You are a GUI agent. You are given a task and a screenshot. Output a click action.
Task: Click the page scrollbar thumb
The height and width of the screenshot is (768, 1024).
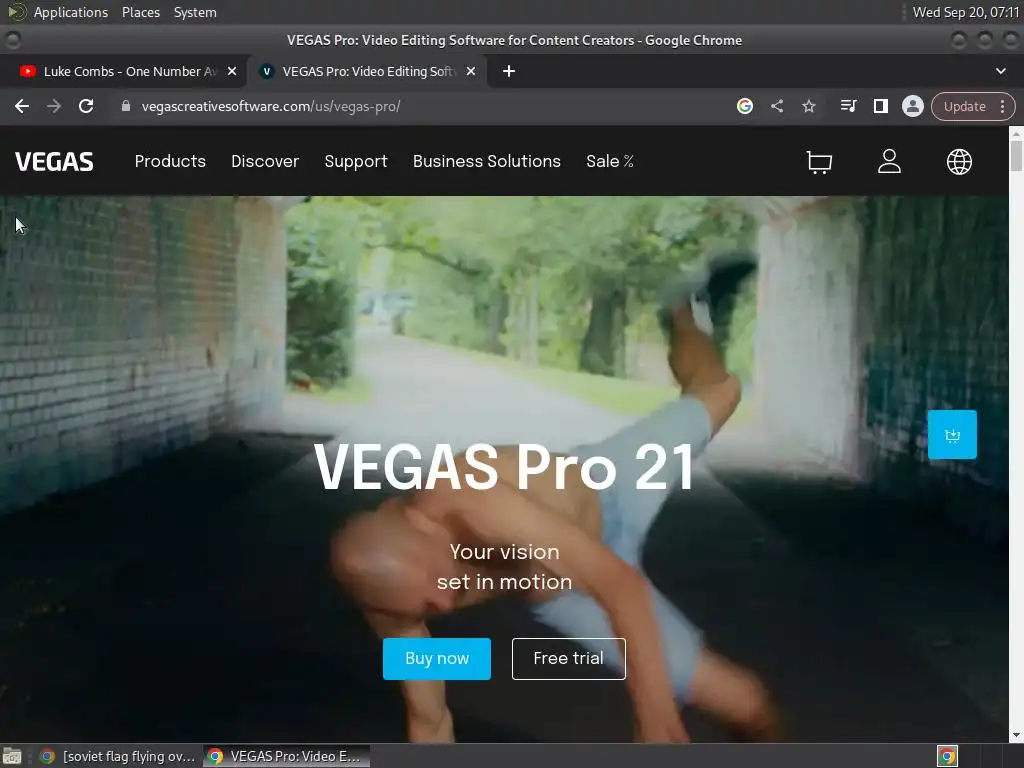pos(1016,155)
